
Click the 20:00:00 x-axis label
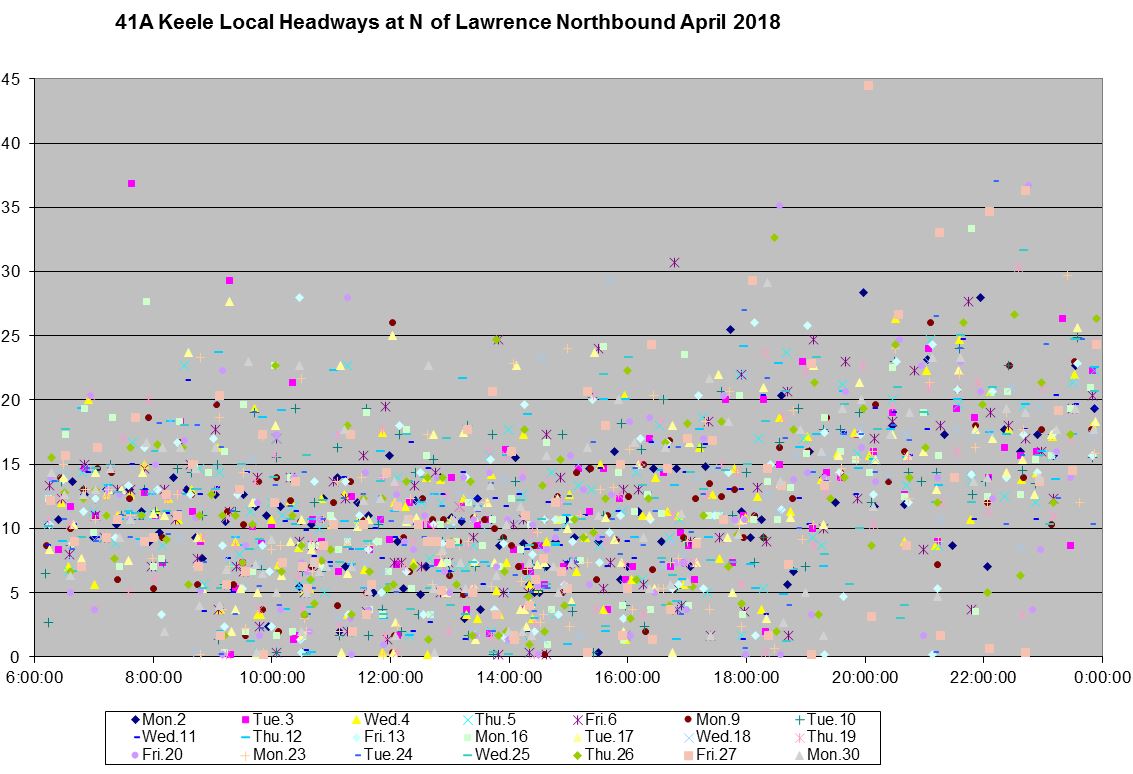(865, 676)
